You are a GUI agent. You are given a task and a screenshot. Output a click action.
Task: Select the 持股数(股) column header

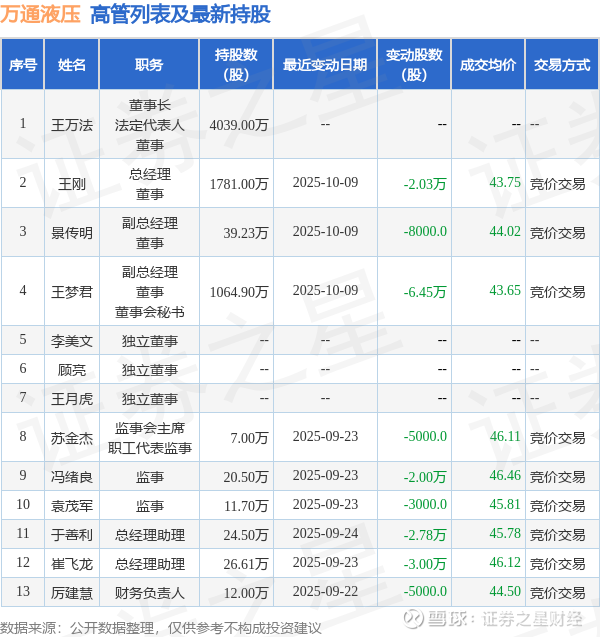[236, 65]
